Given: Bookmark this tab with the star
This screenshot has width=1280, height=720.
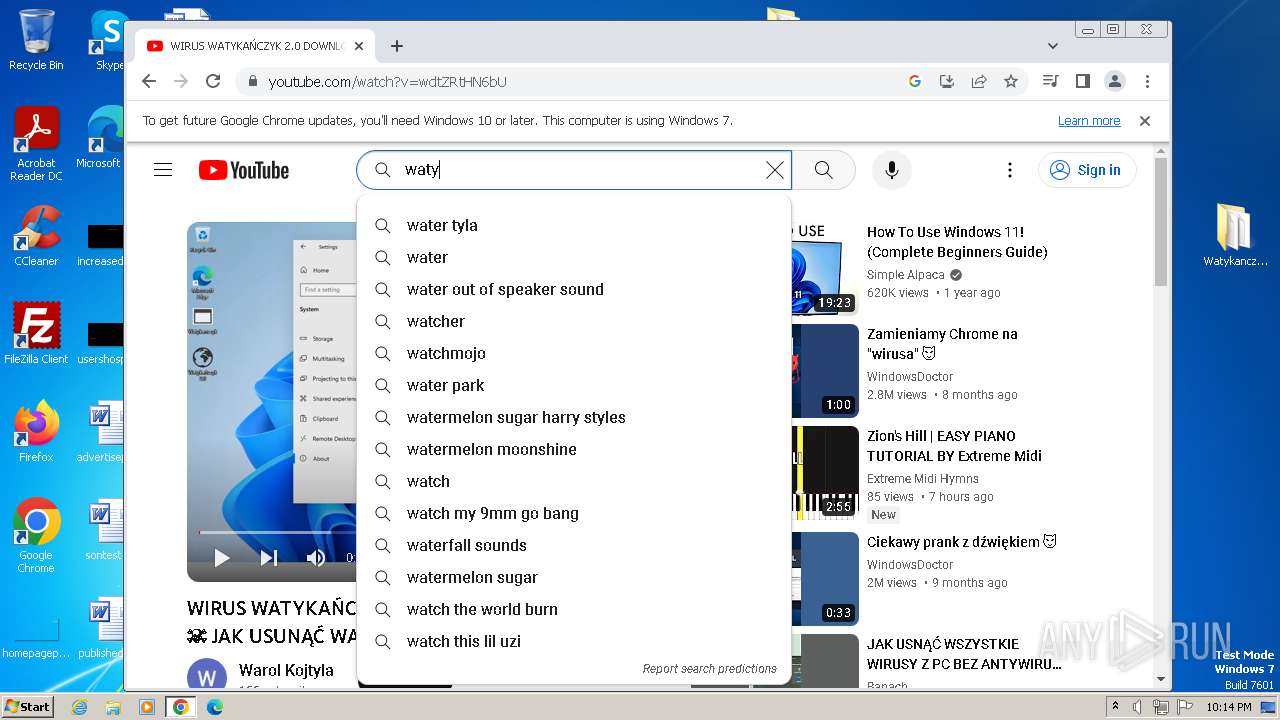Looking at the screenshot, I should [1011, 81].
